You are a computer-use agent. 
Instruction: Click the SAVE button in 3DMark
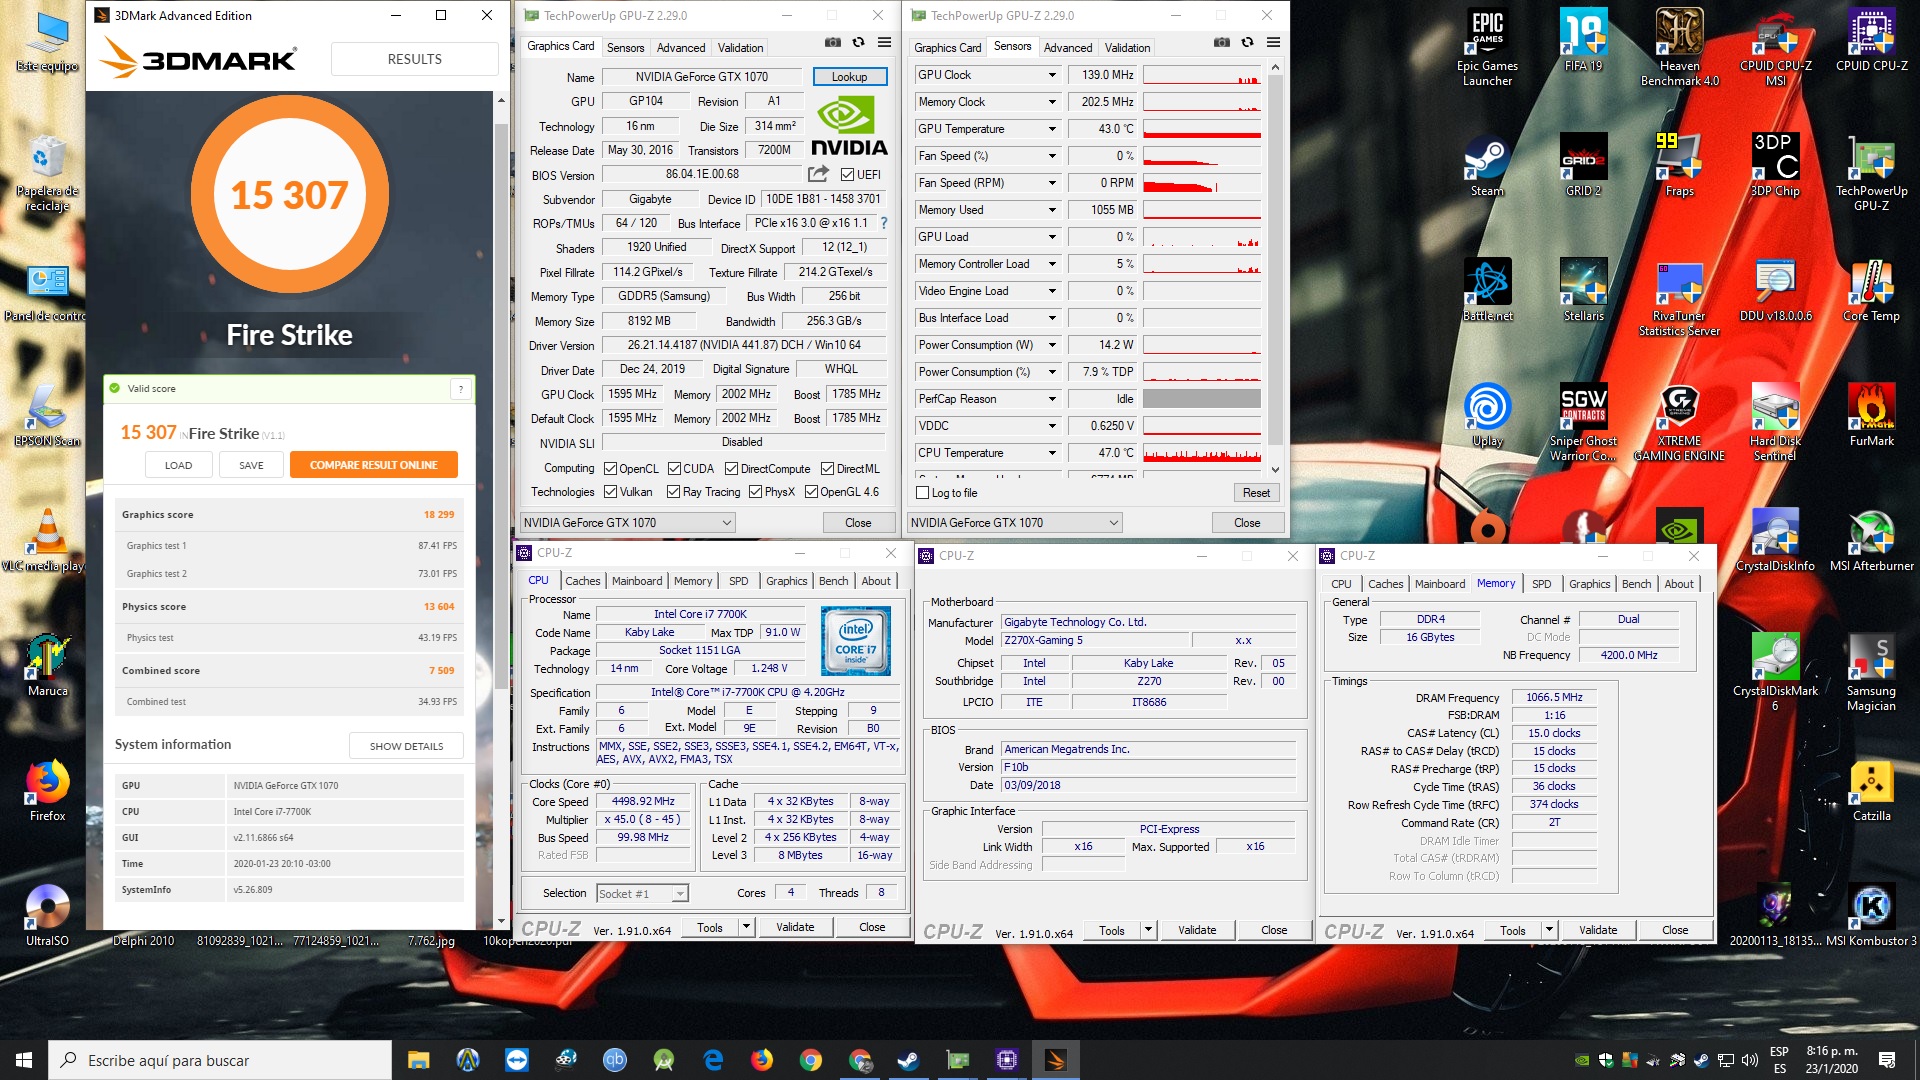pyautogui.click(x=251, y=465)
